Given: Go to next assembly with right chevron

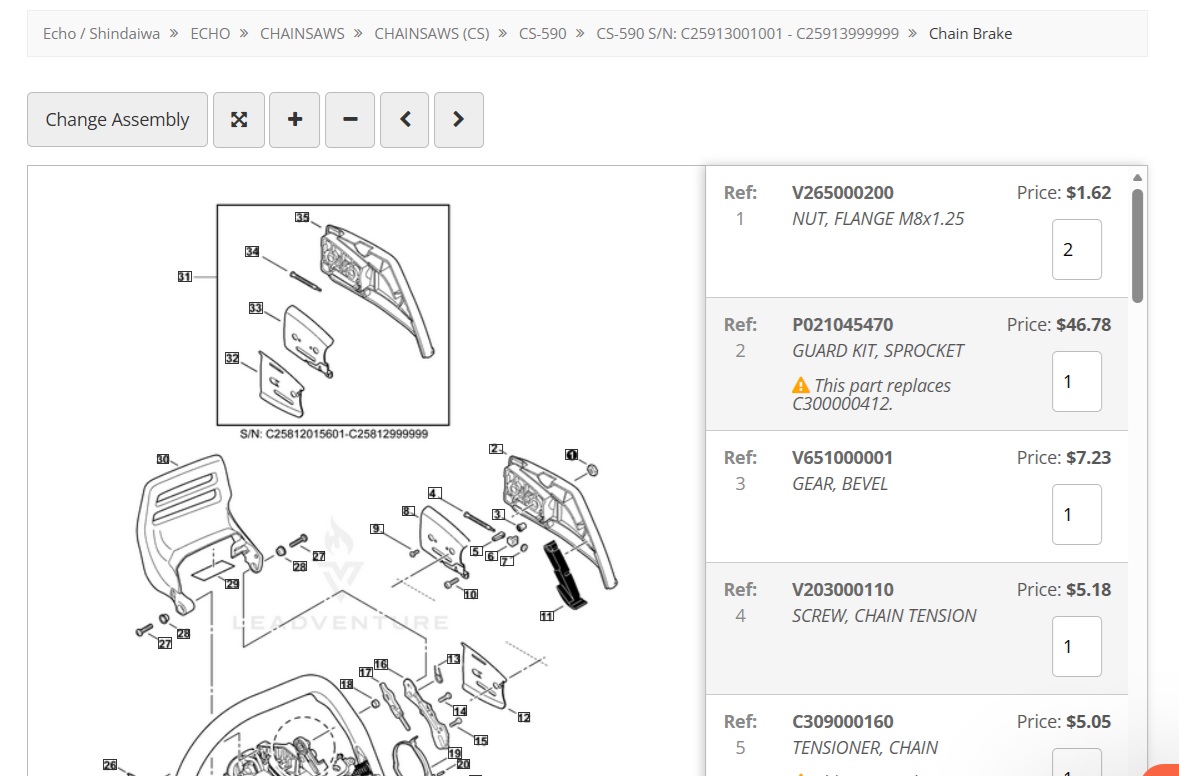Looking at the screenshot, I should 459,120.
